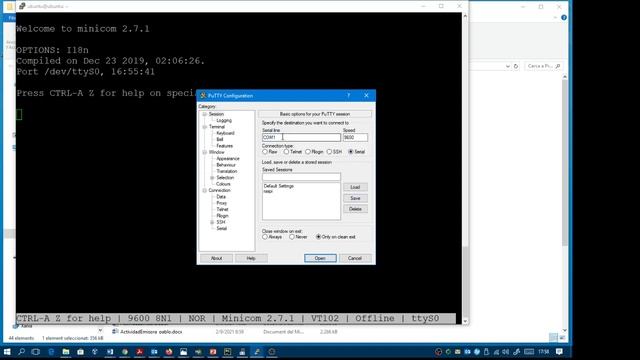Open the Explorer address bar dropdown arrow
The height and width of the screenshot is (360, 640).
(x=507, y=66)
